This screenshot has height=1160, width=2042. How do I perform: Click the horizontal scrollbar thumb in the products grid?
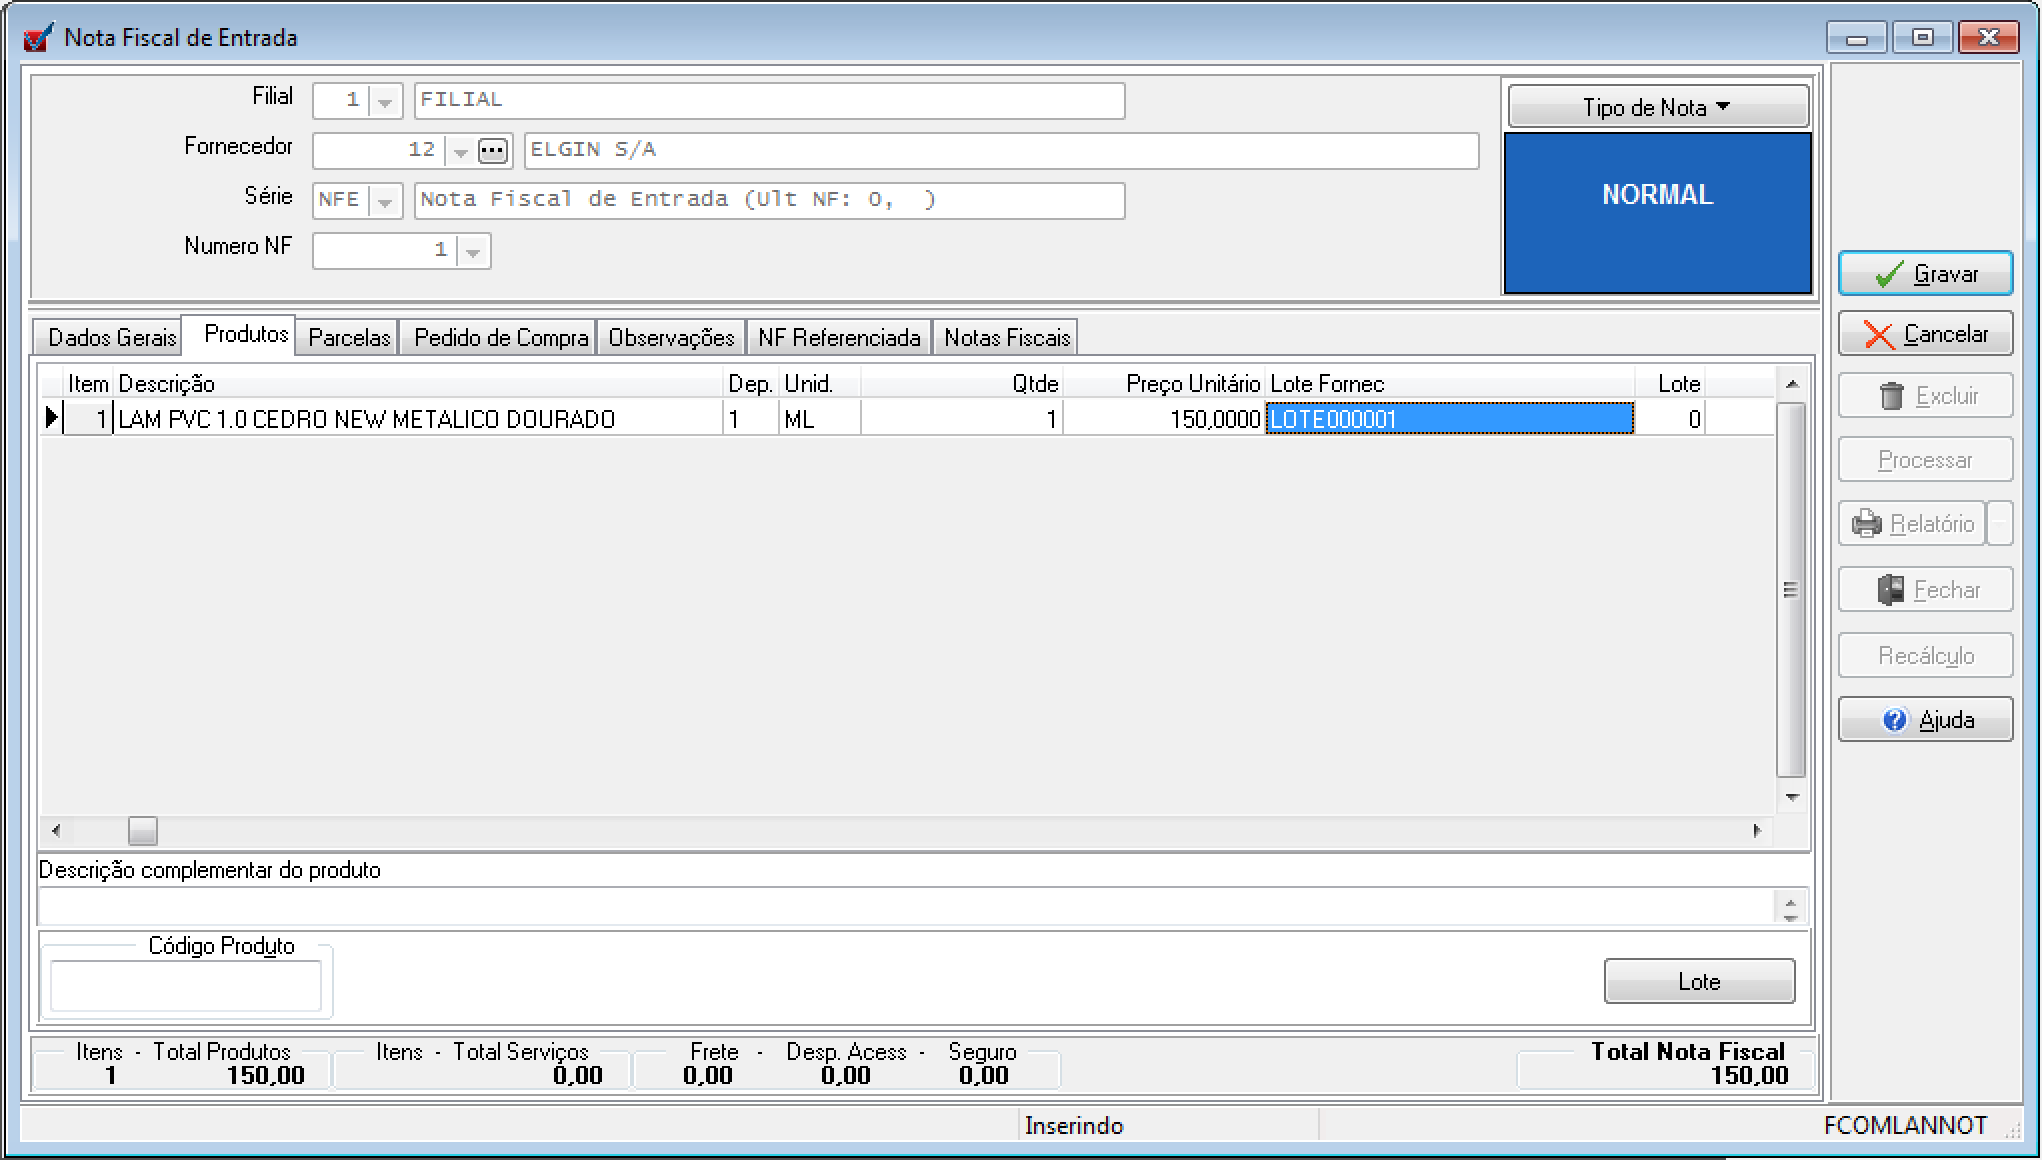[143, 830]
